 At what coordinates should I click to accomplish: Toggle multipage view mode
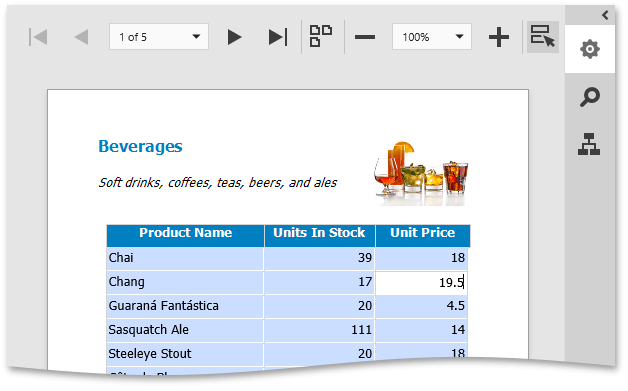click(x=321, y=36)
